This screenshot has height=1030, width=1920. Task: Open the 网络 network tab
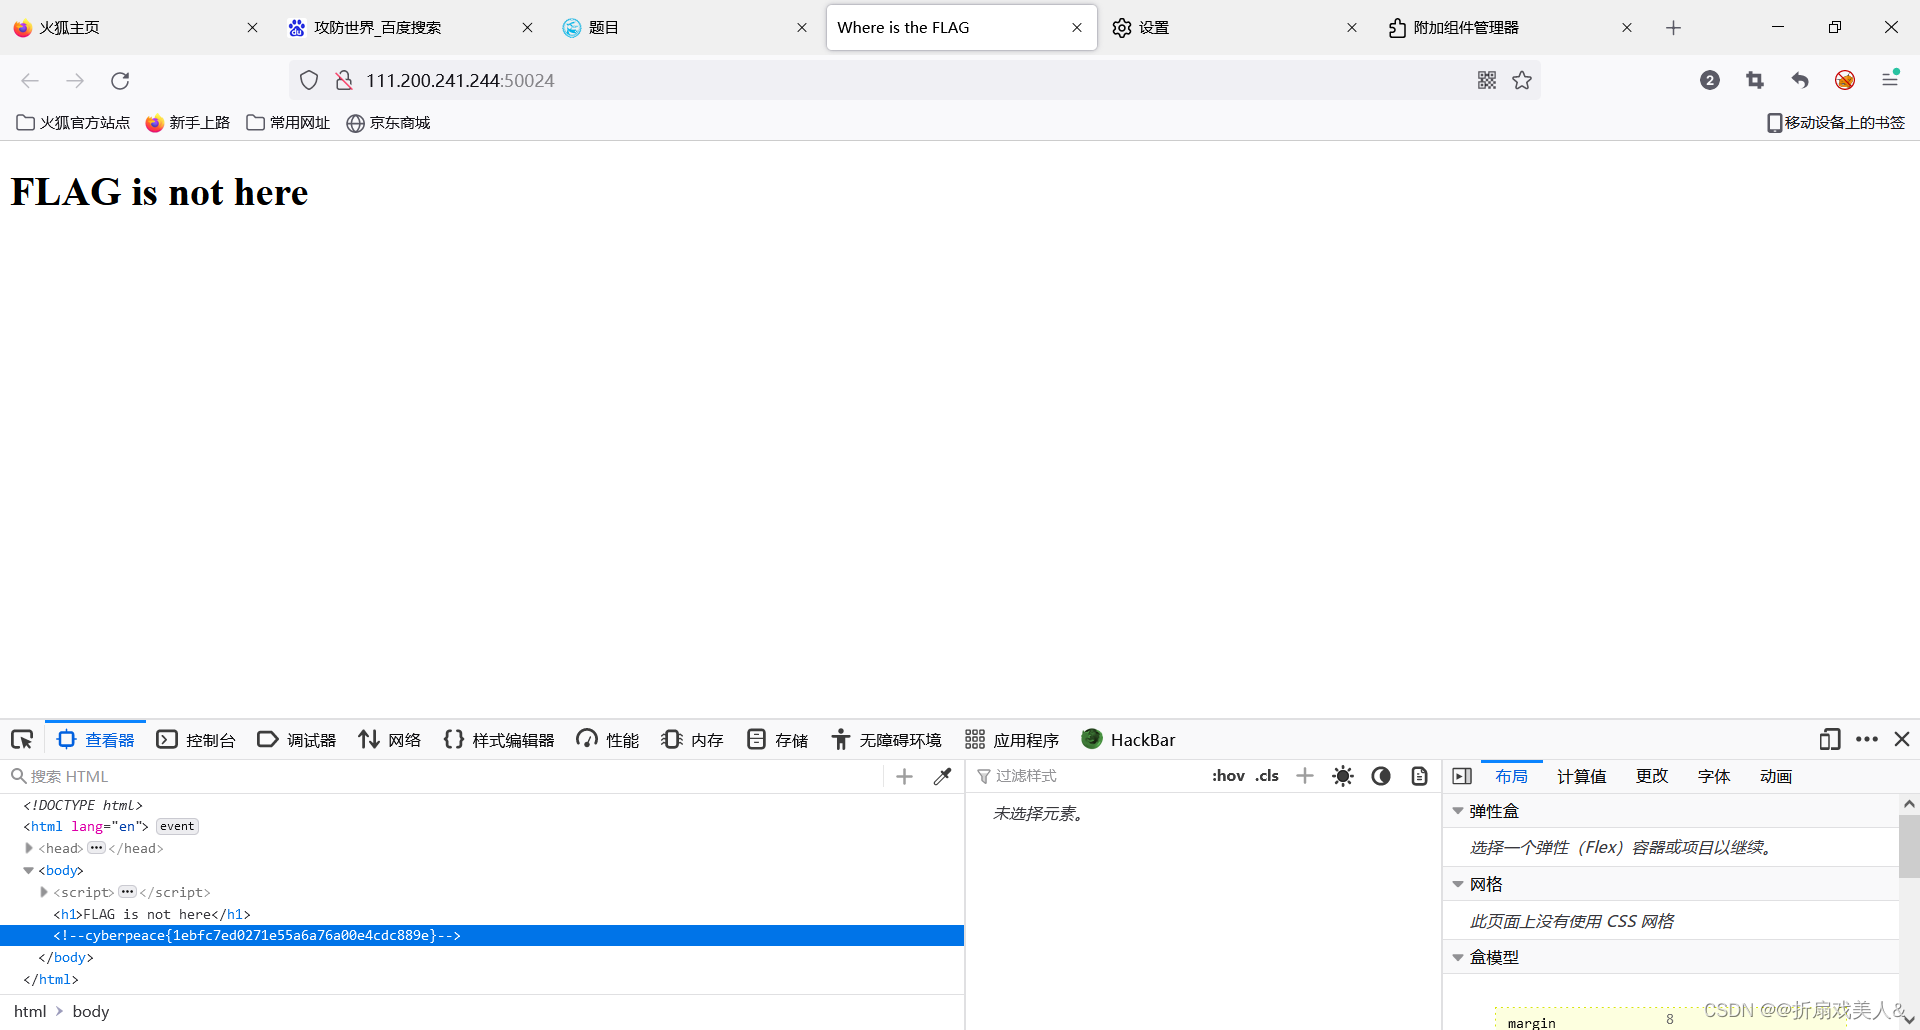[390, 740]
